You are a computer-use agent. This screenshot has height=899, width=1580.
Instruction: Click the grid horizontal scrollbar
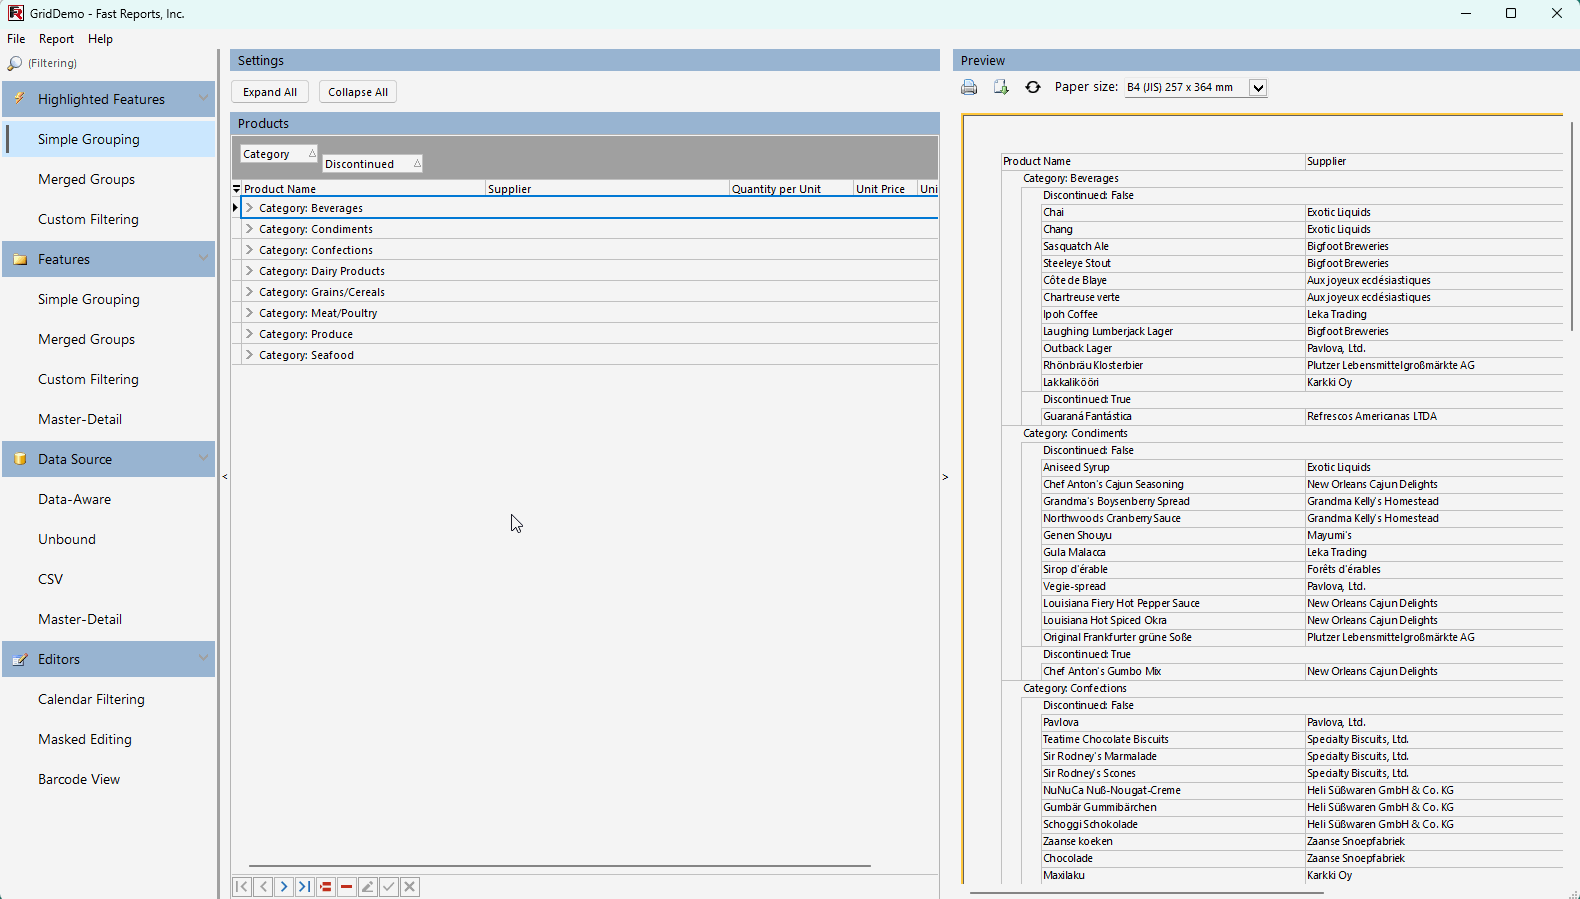[559, 866]
